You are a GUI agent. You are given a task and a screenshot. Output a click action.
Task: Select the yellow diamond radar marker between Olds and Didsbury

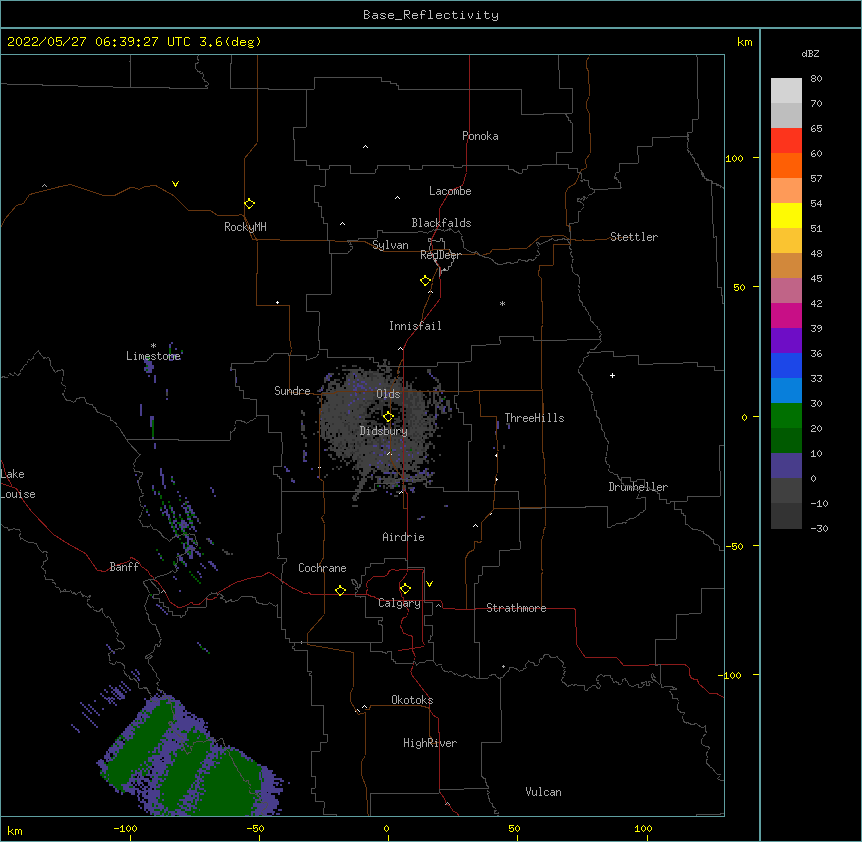pos(388,416)
